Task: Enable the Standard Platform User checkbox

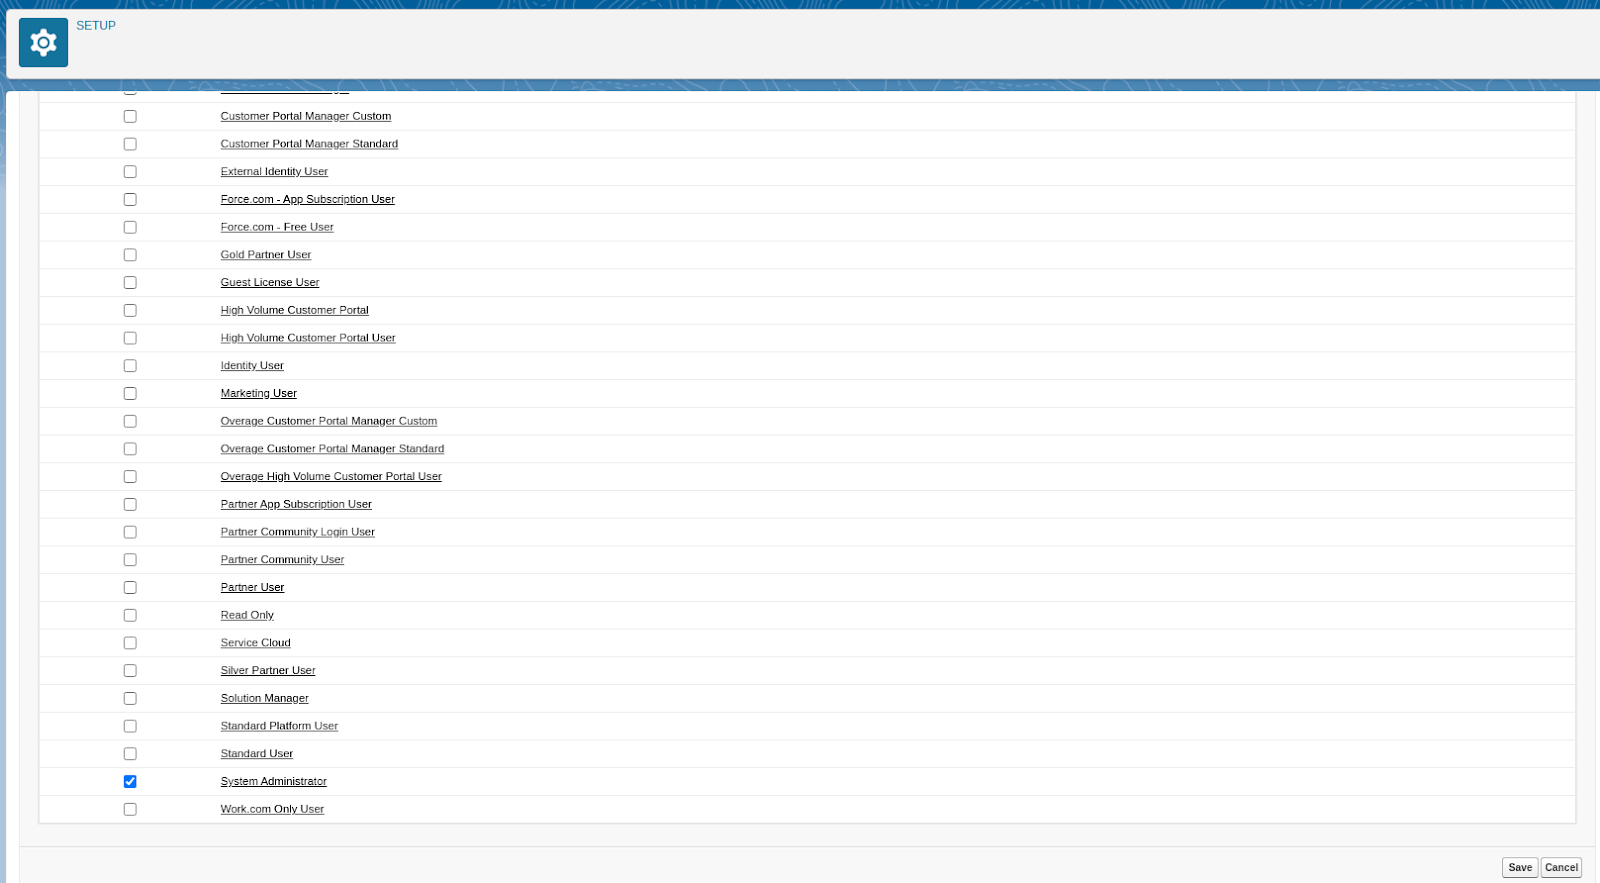Action: click(130, 727)
